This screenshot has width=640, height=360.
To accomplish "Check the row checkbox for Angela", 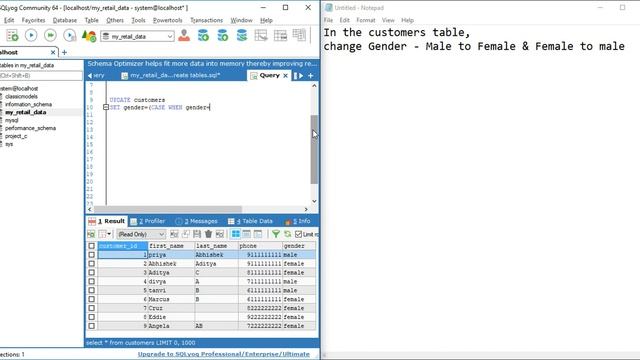I will pyautogui.click(x=91, y=326).
